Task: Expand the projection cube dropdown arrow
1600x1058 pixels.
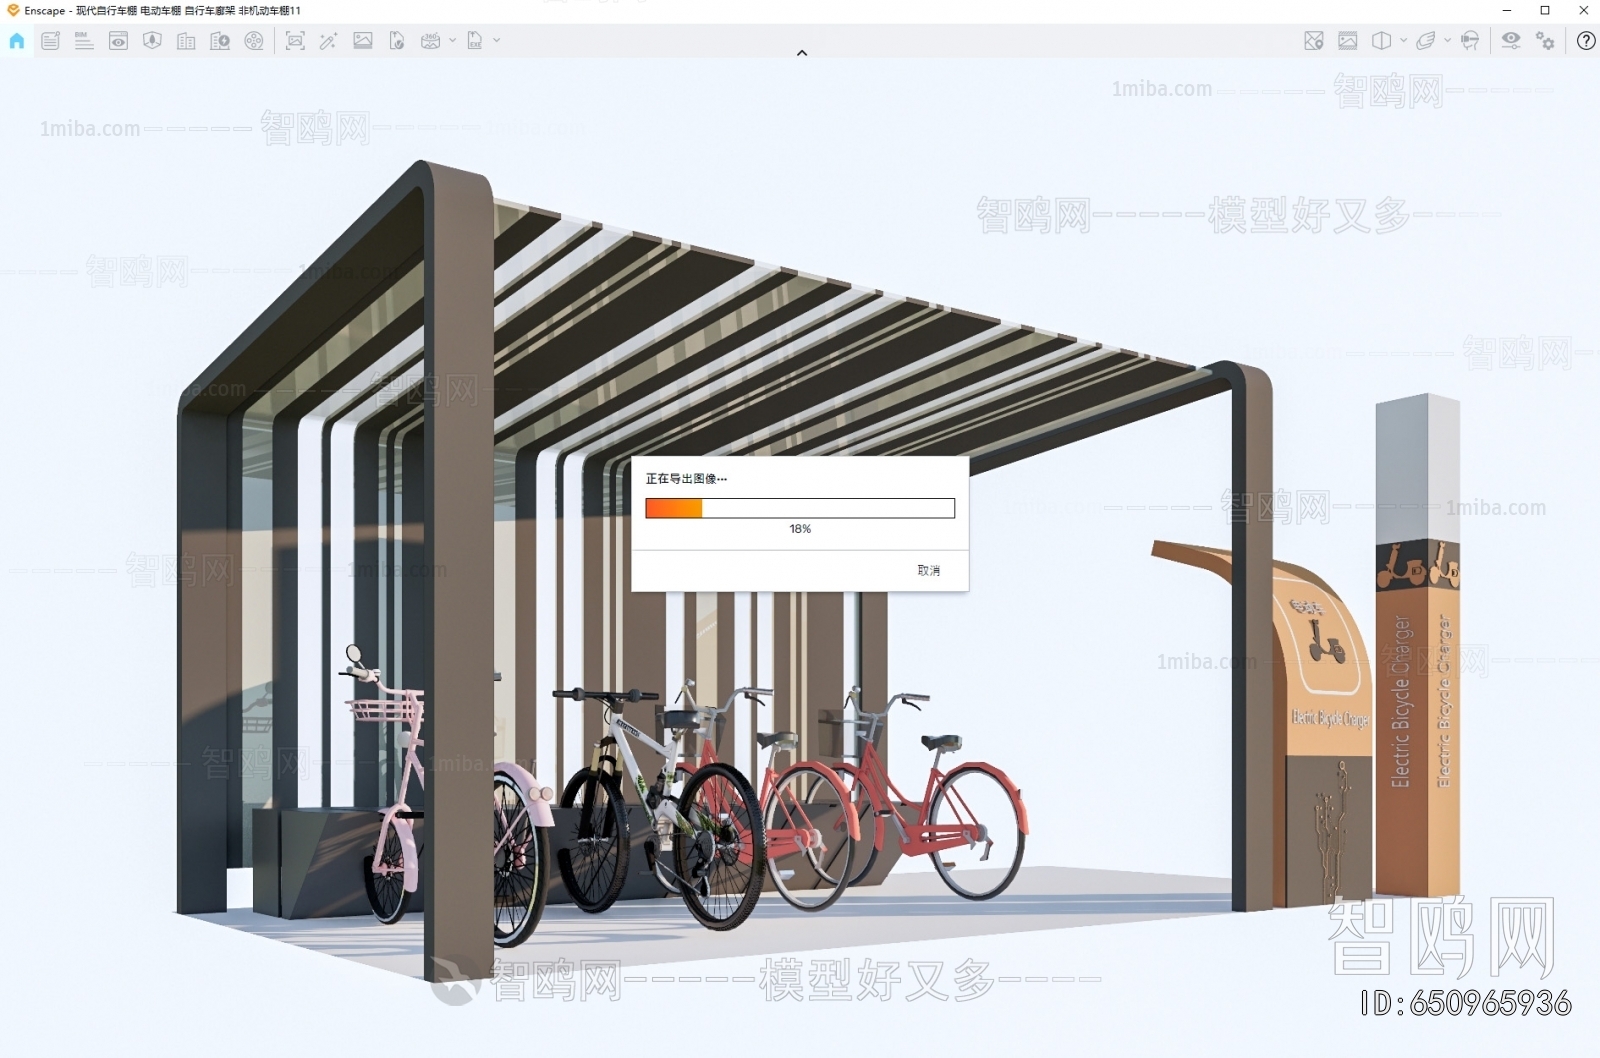Action: [x=1403, y=41]
